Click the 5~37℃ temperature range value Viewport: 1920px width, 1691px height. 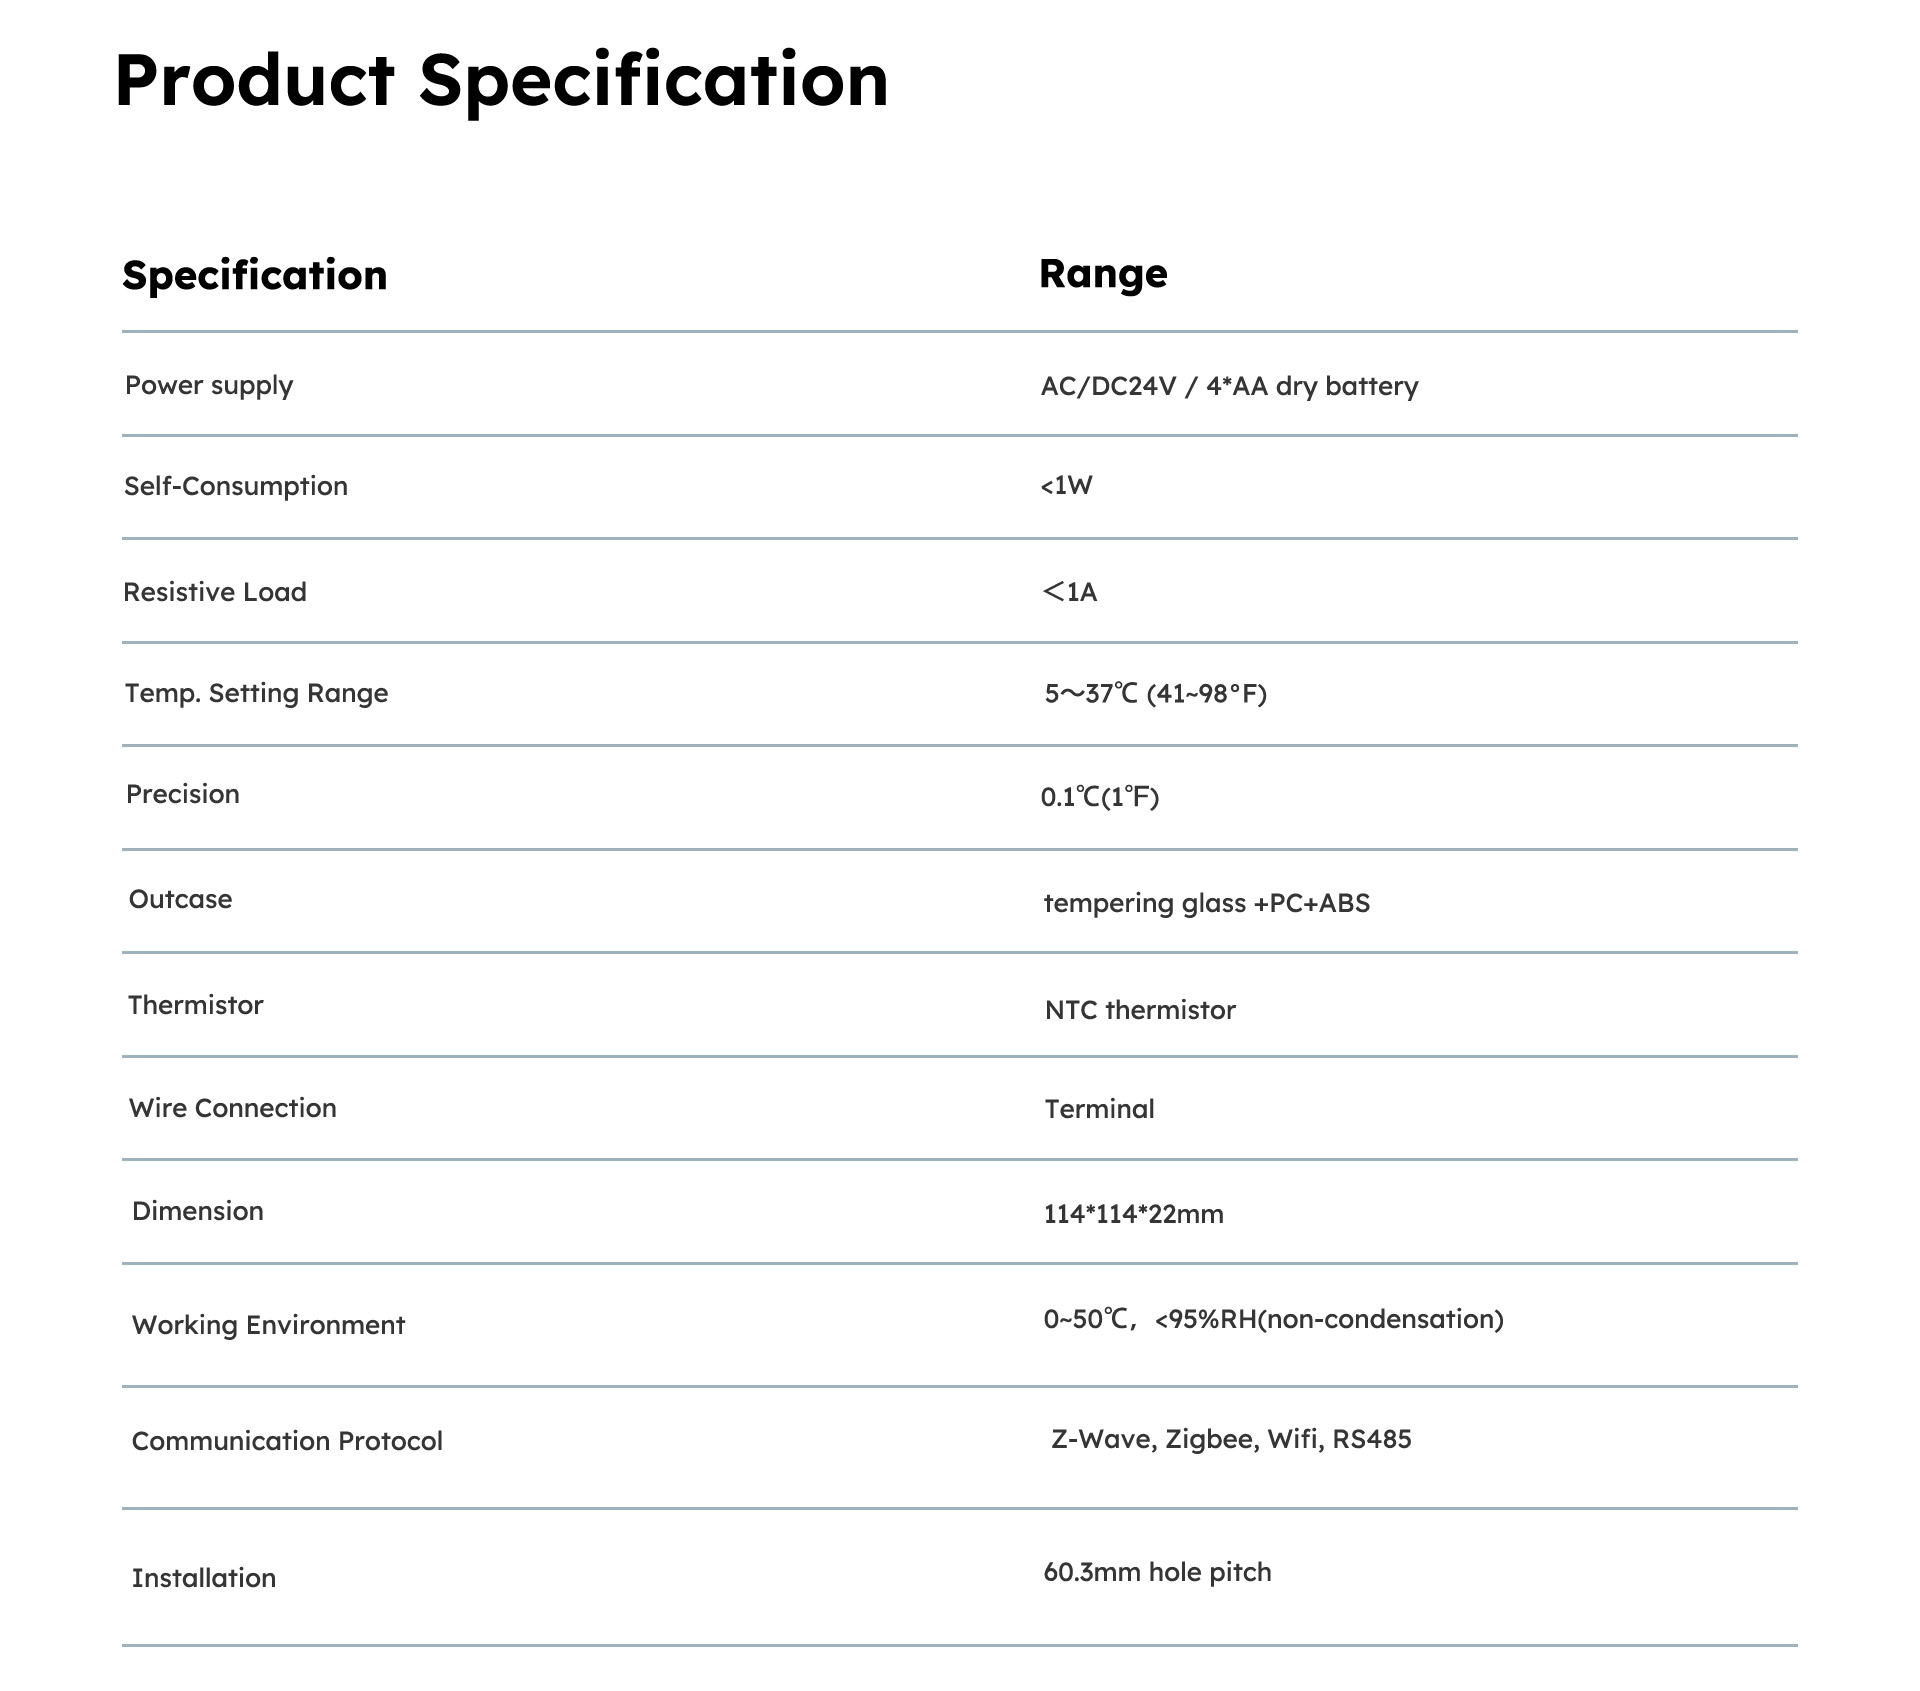pos(1155,694)
